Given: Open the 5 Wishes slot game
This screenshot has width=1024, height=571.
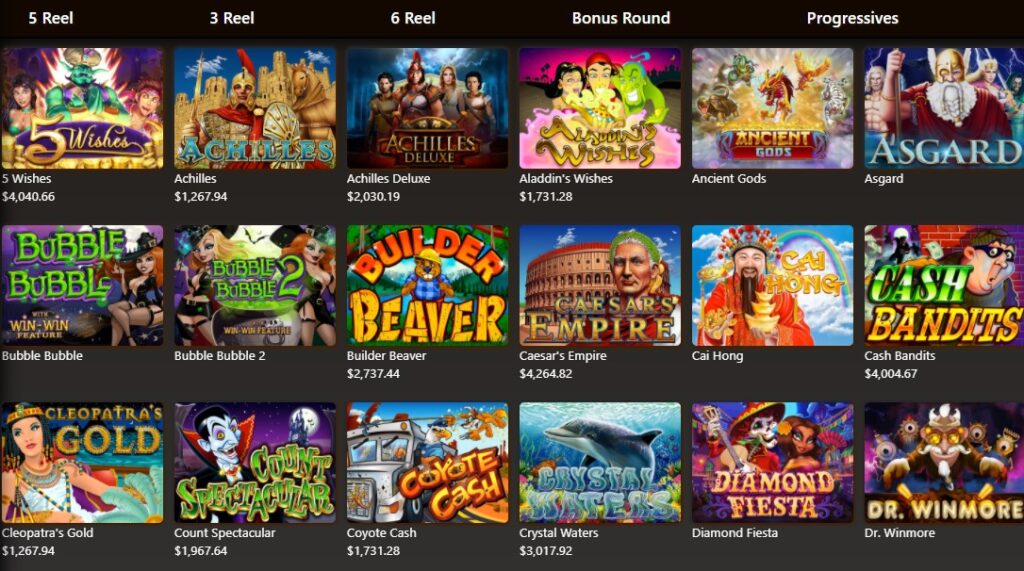Looking at the screenshot, I should coord(82,108).
